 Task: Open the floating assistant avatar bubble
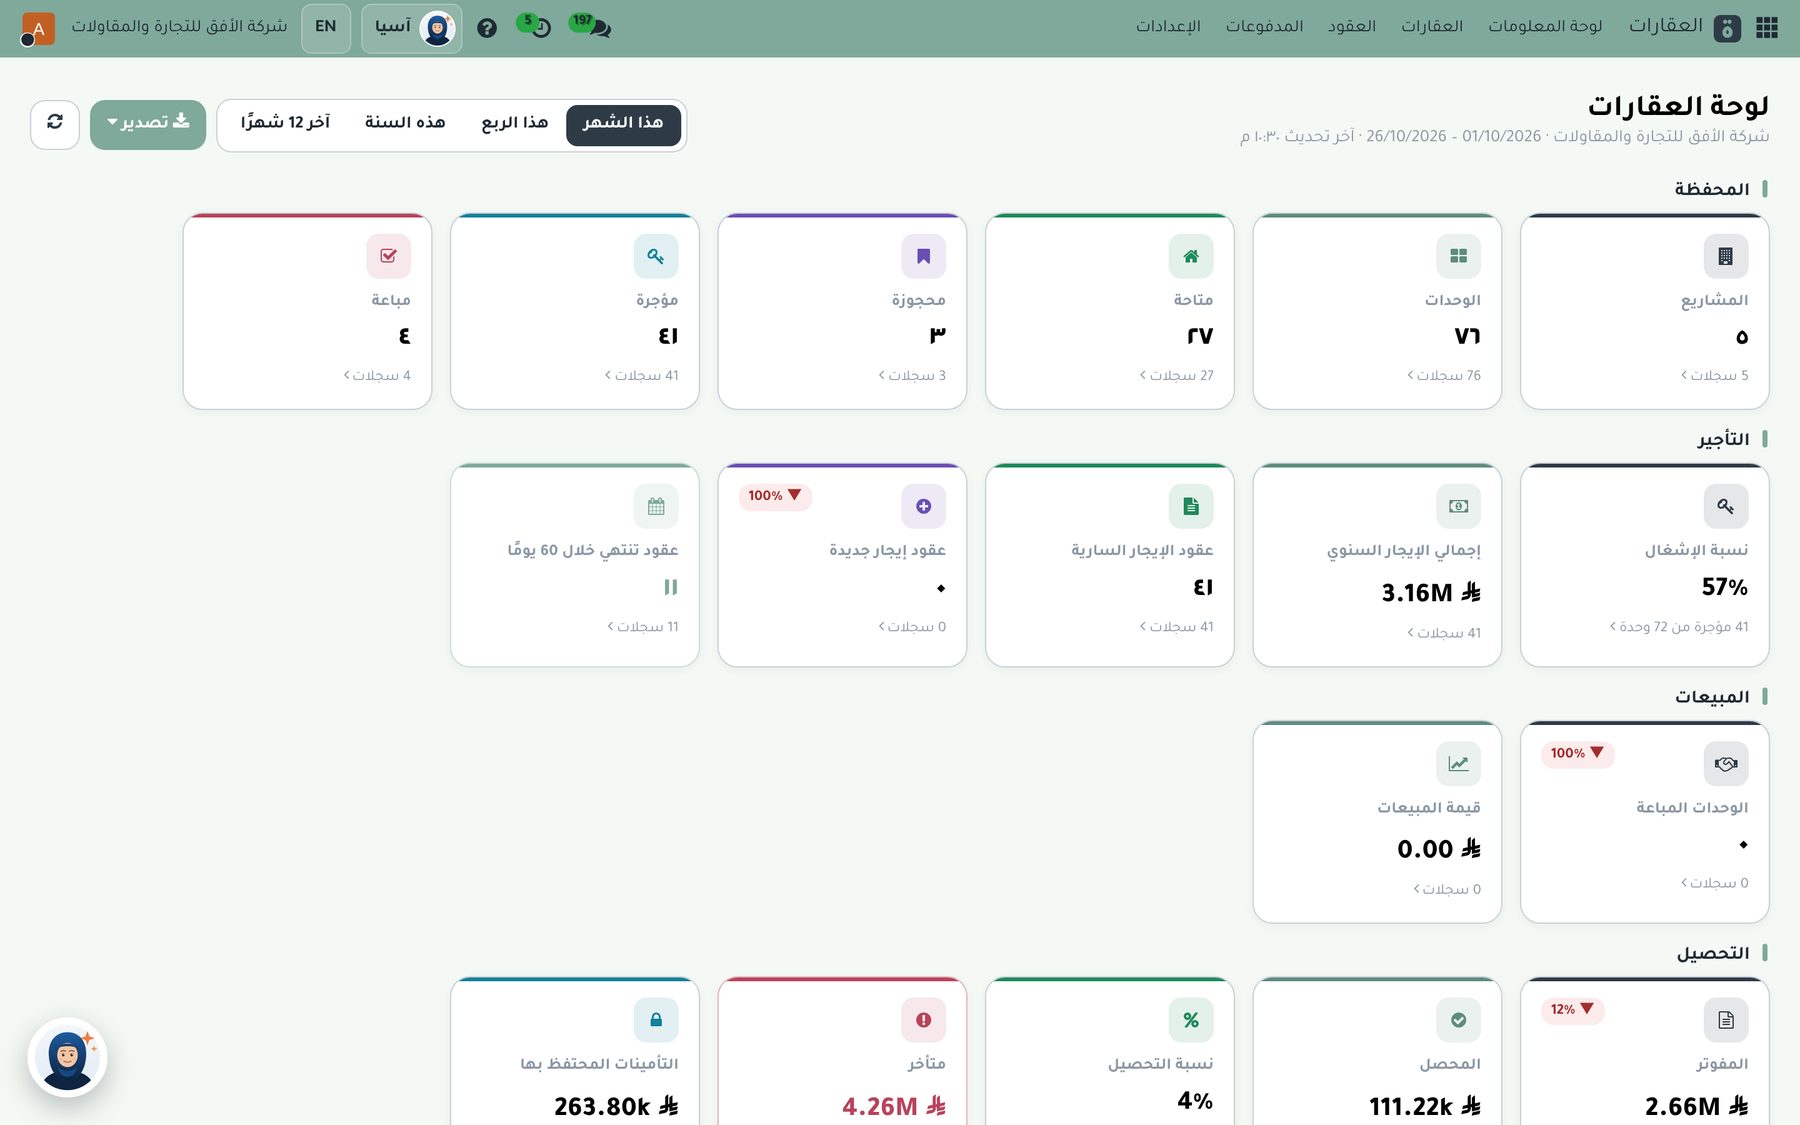67,1058
